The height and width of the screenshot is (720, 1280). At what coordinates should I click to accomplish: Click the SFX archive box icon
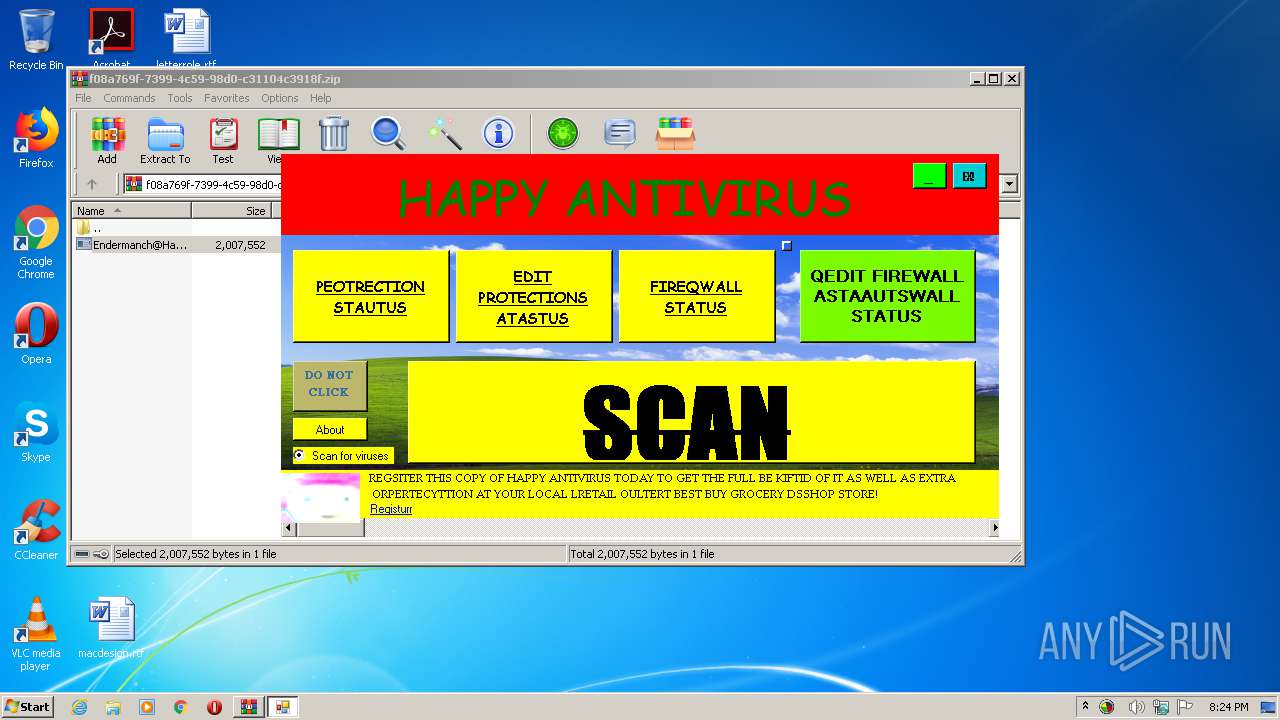click(676, 134)
